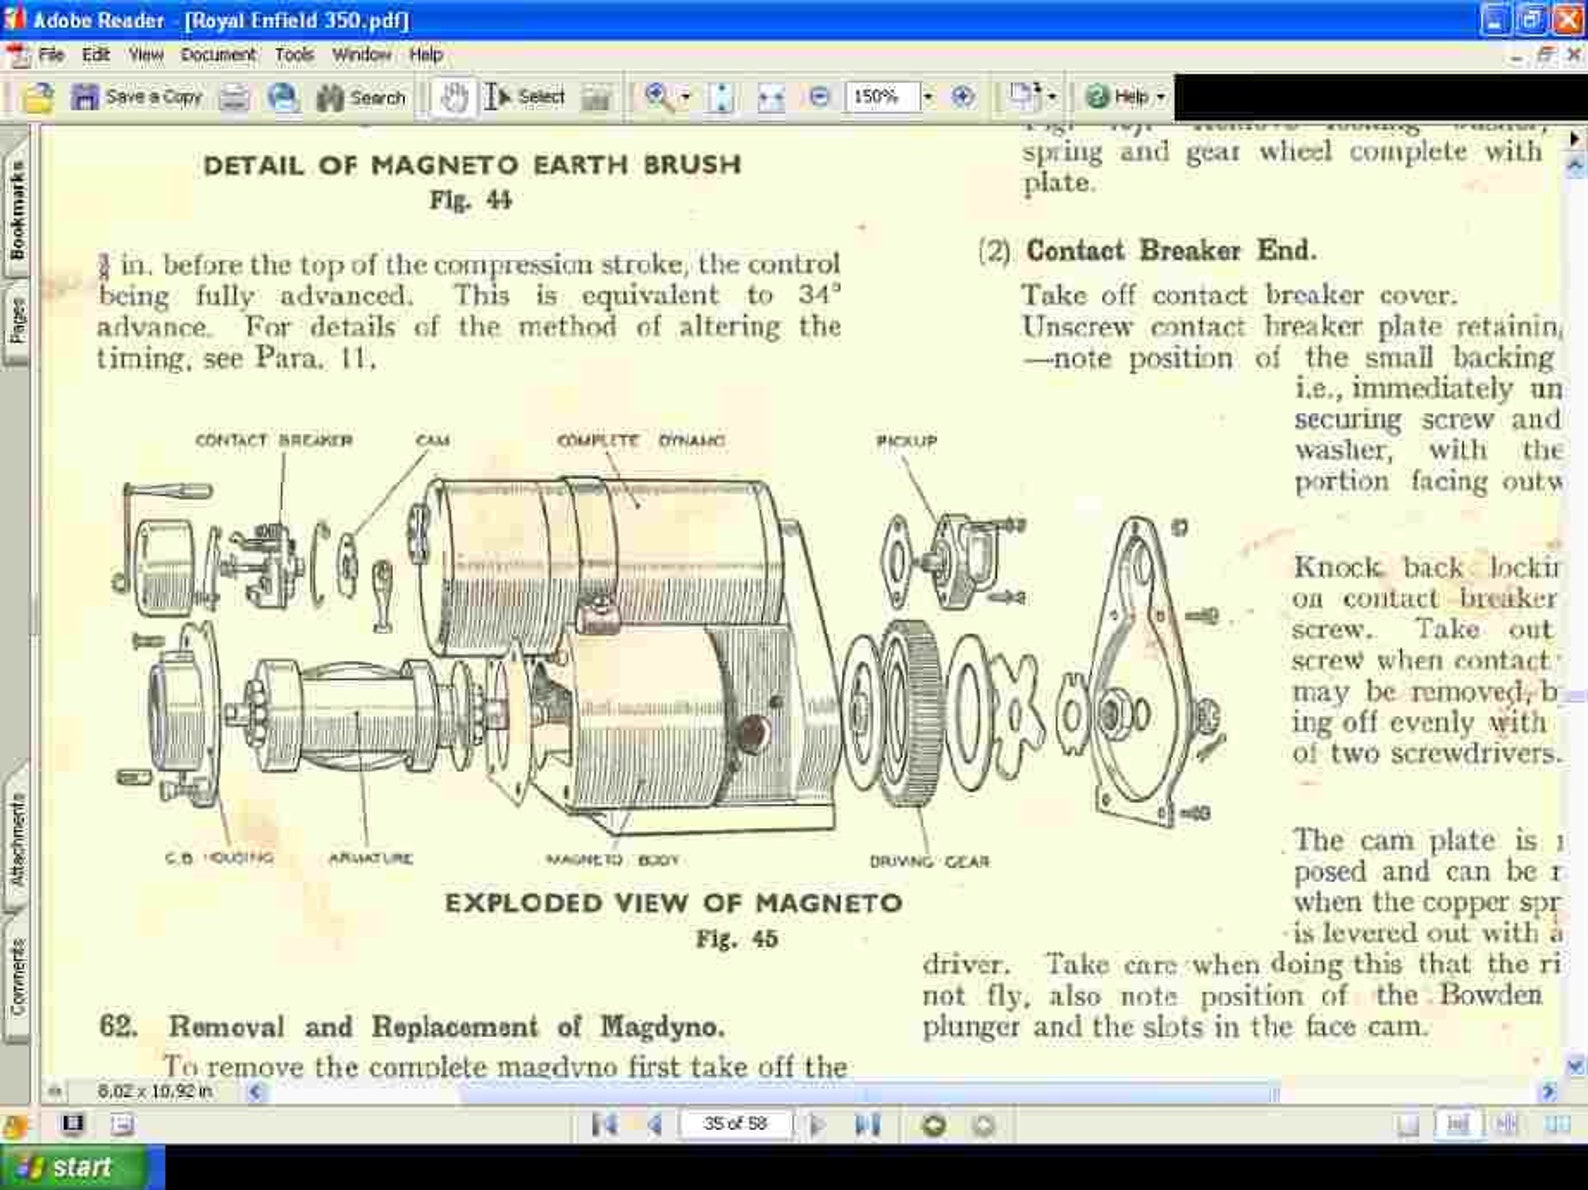The width and height of the screenshot is (1588, 1190).
Task: Activate the Select text tool
Action: click(x=525, y=97)
